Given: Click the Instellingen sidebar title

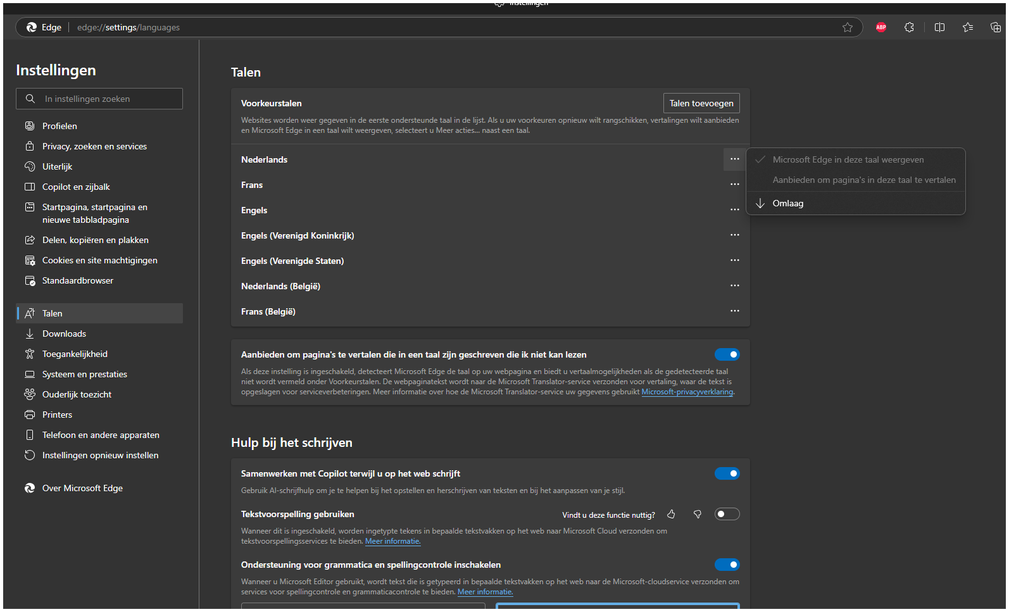Looking at the screenshot, I should pos(56,70).
